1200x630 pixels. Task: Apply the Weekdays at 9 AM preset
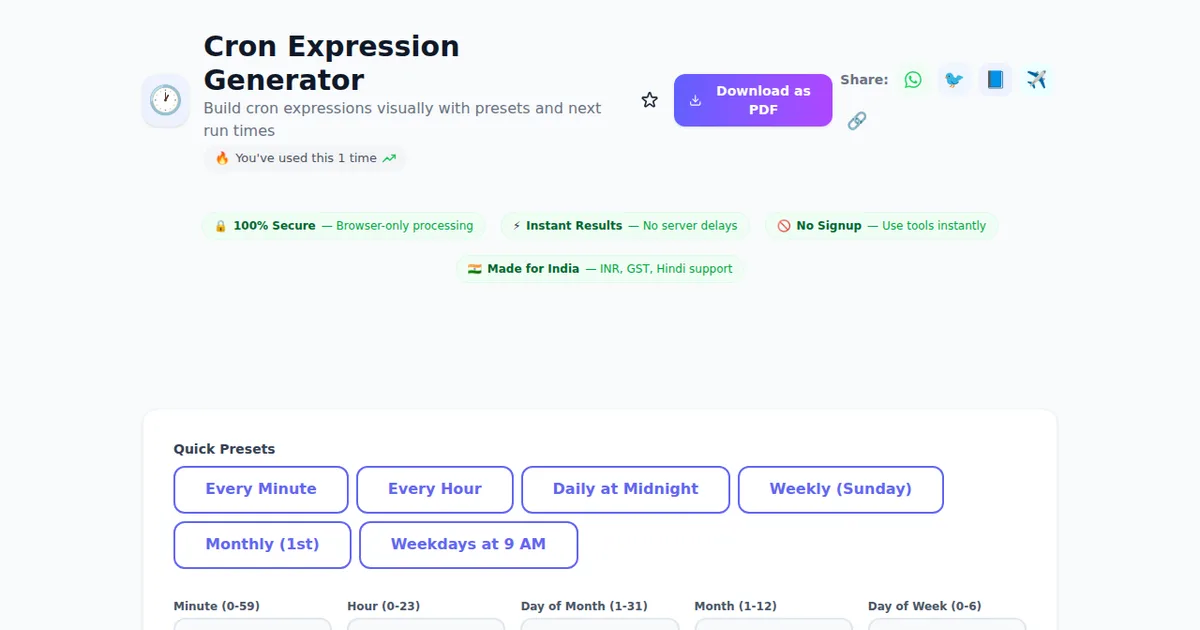[x=468, y=545]
